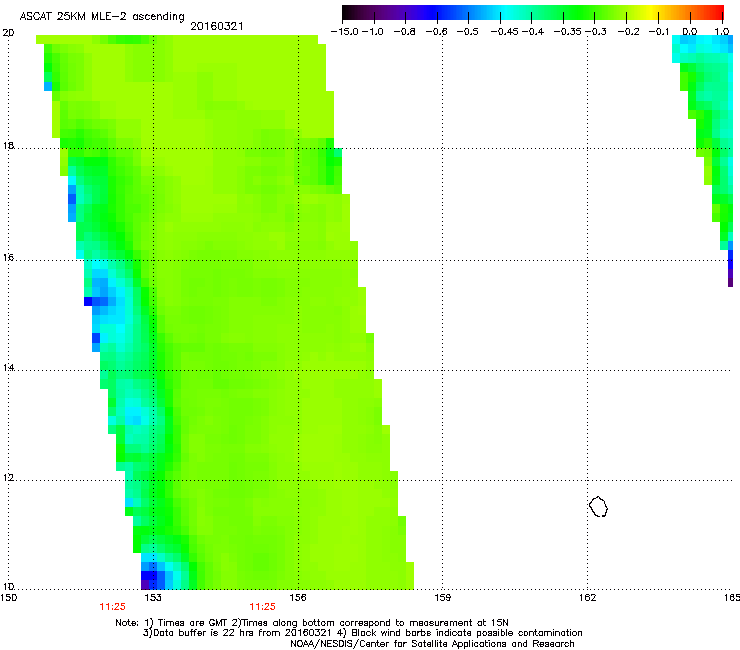Click longitude label 162

[x=587, y=598]
